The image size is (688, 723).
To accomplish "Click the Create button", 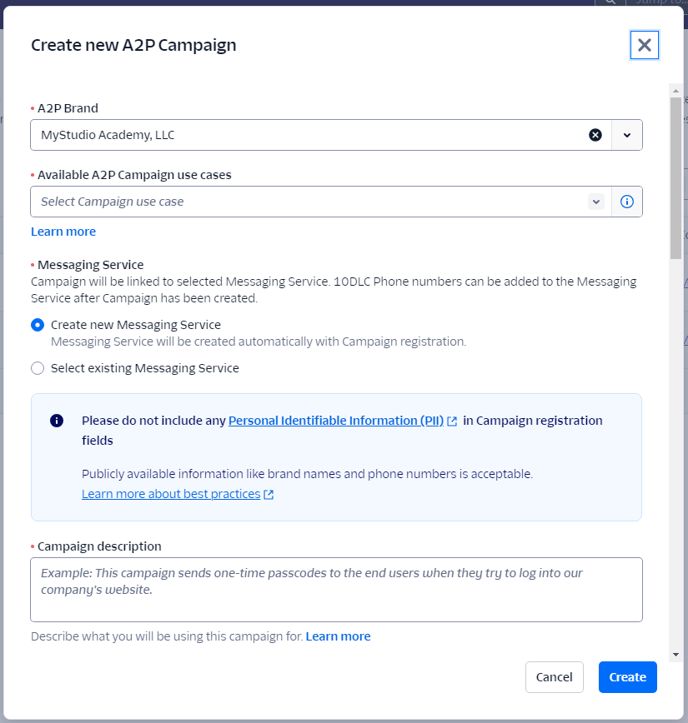I will 628,677.
